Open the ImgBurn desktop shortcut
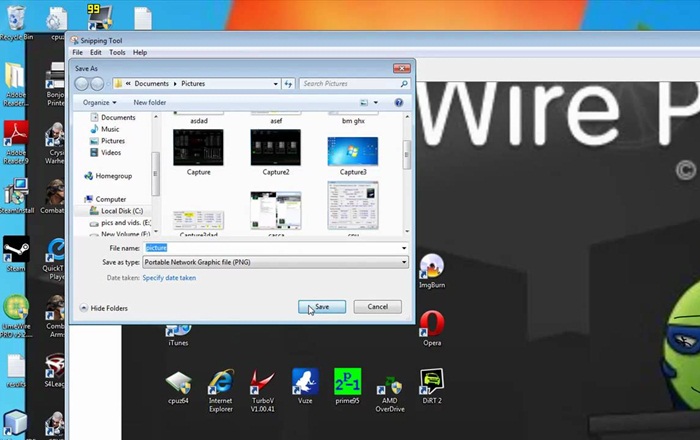Screen dimensions: 700x440 [x=432, y=271]
